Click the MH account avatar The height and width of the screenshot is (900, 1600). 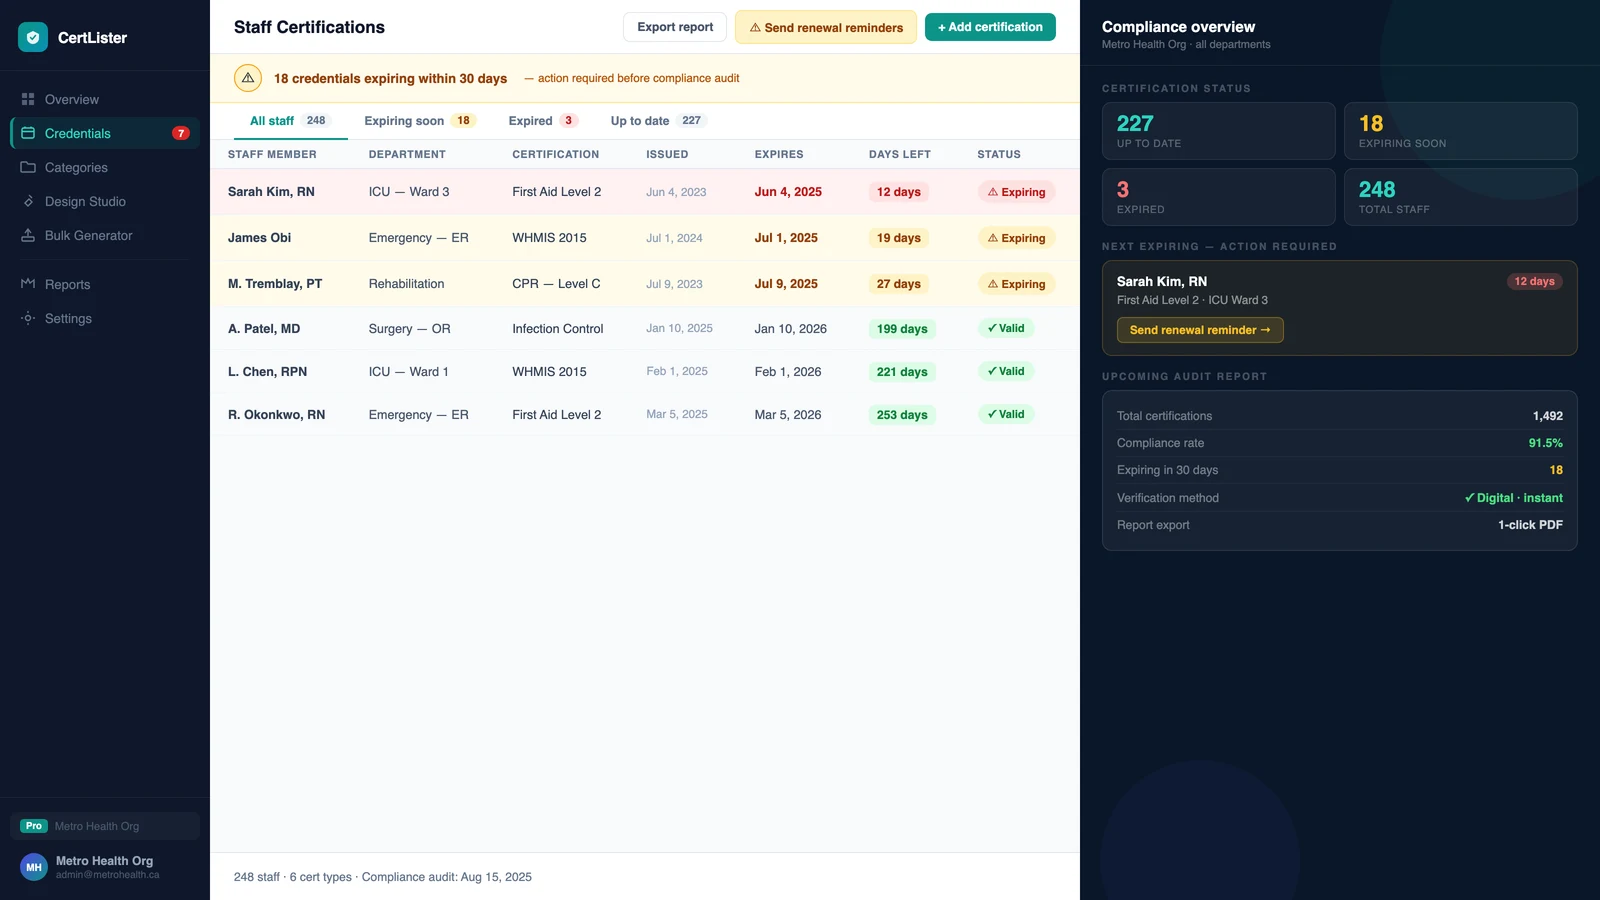coord(34,867)
